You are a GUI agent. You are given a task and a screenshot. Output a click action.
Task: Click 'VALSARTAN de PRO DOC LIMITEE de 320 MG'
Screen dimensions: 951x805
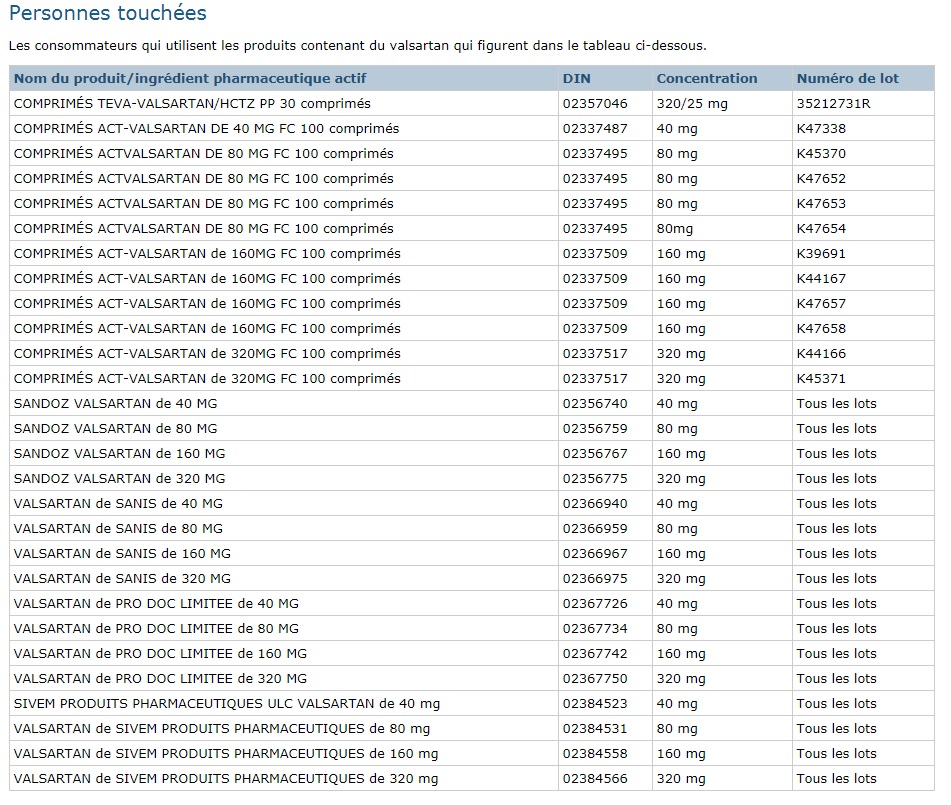tap(160, 679)
